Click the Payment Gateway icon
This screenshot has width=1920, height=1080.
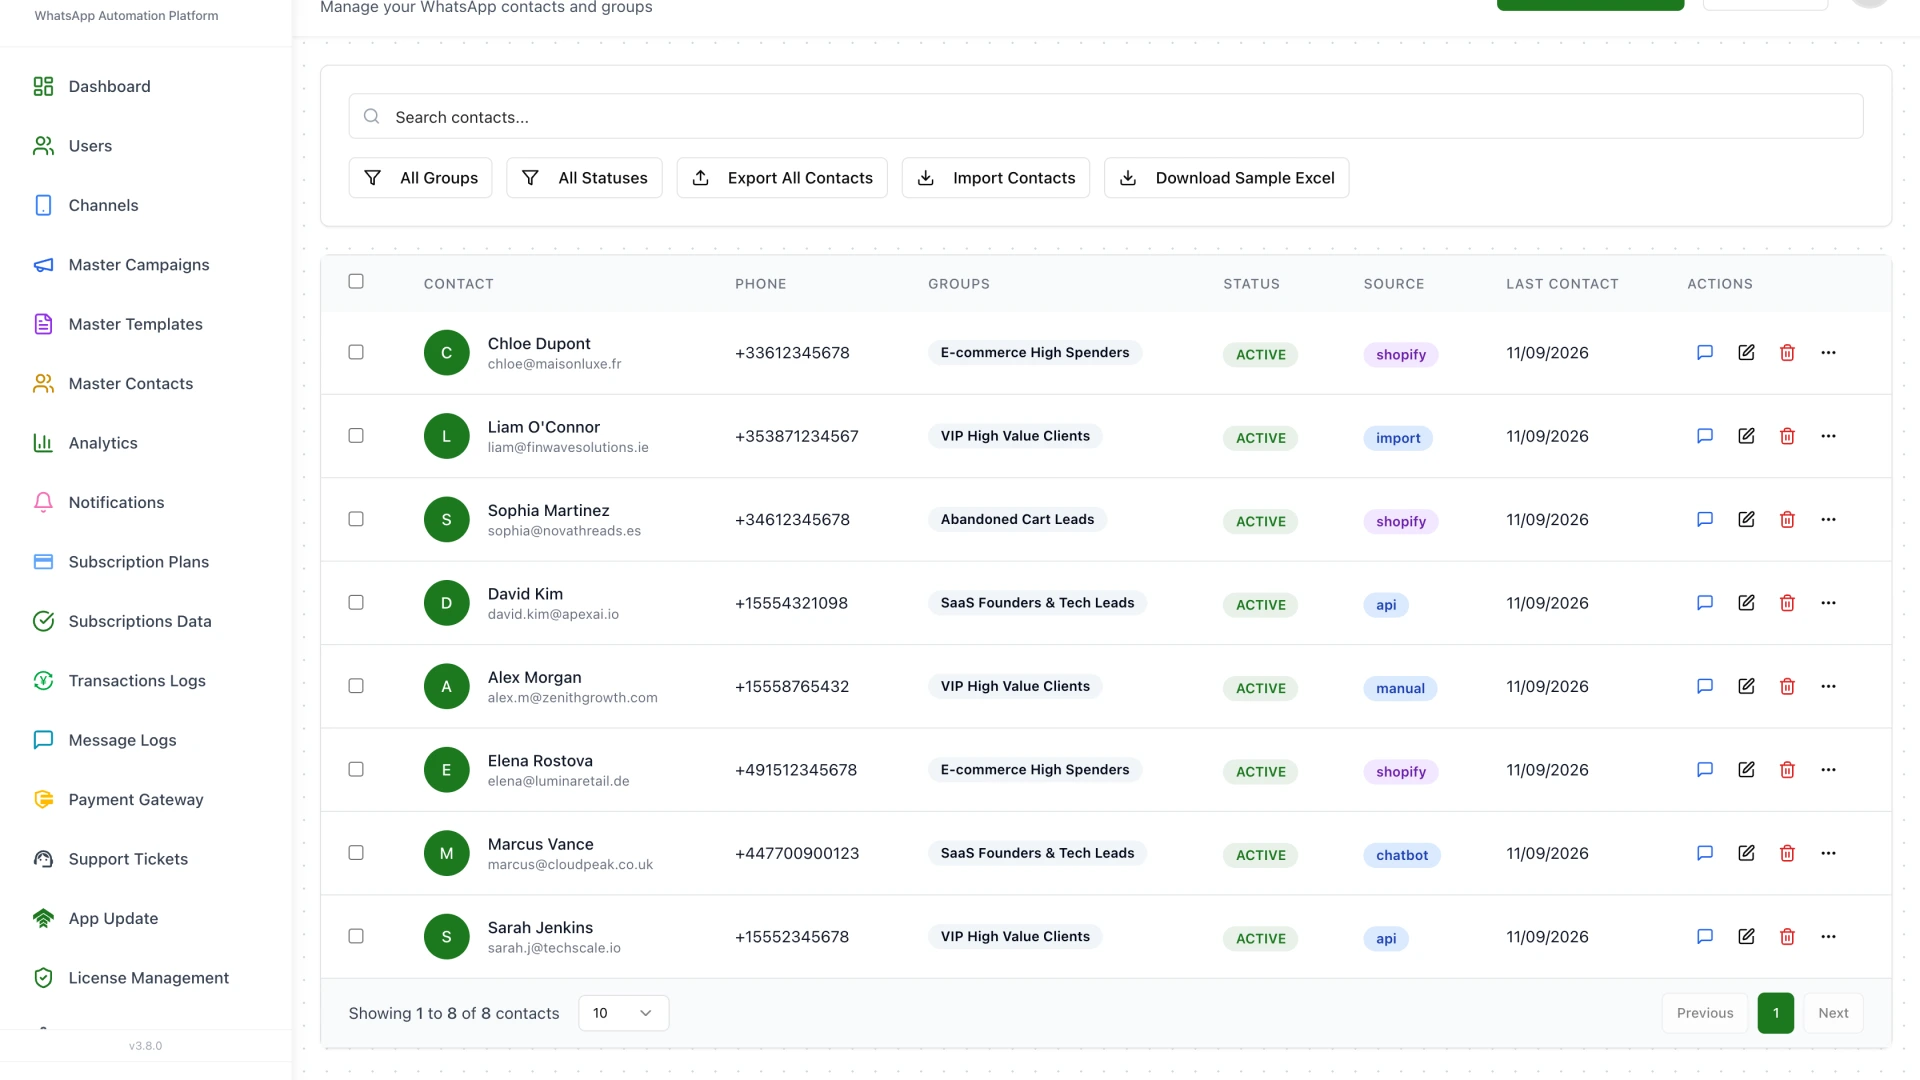(43, 799)
